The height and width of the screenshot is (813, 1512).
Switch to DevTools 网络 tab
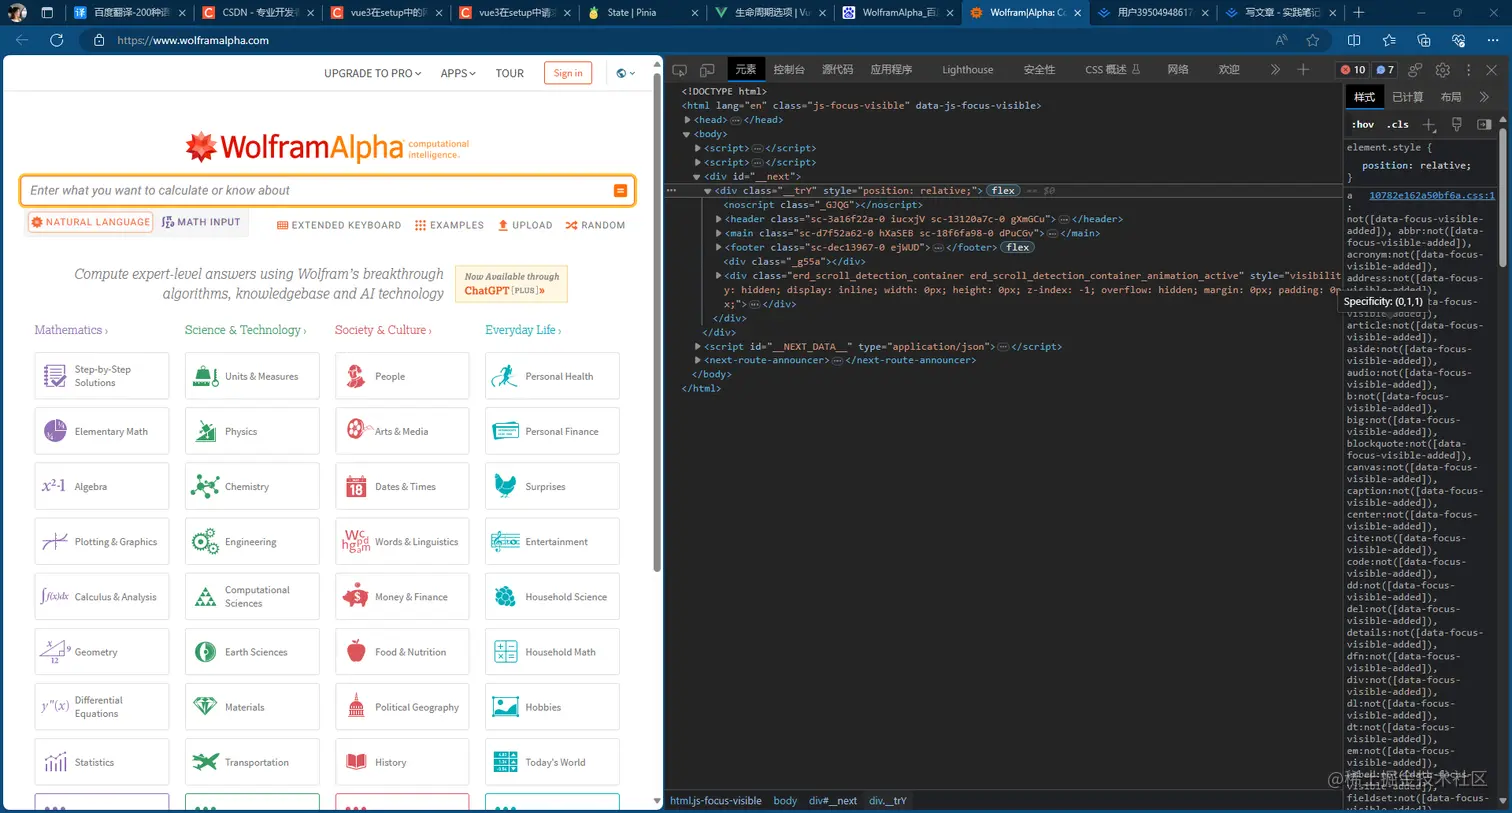tap(1178, 70)
